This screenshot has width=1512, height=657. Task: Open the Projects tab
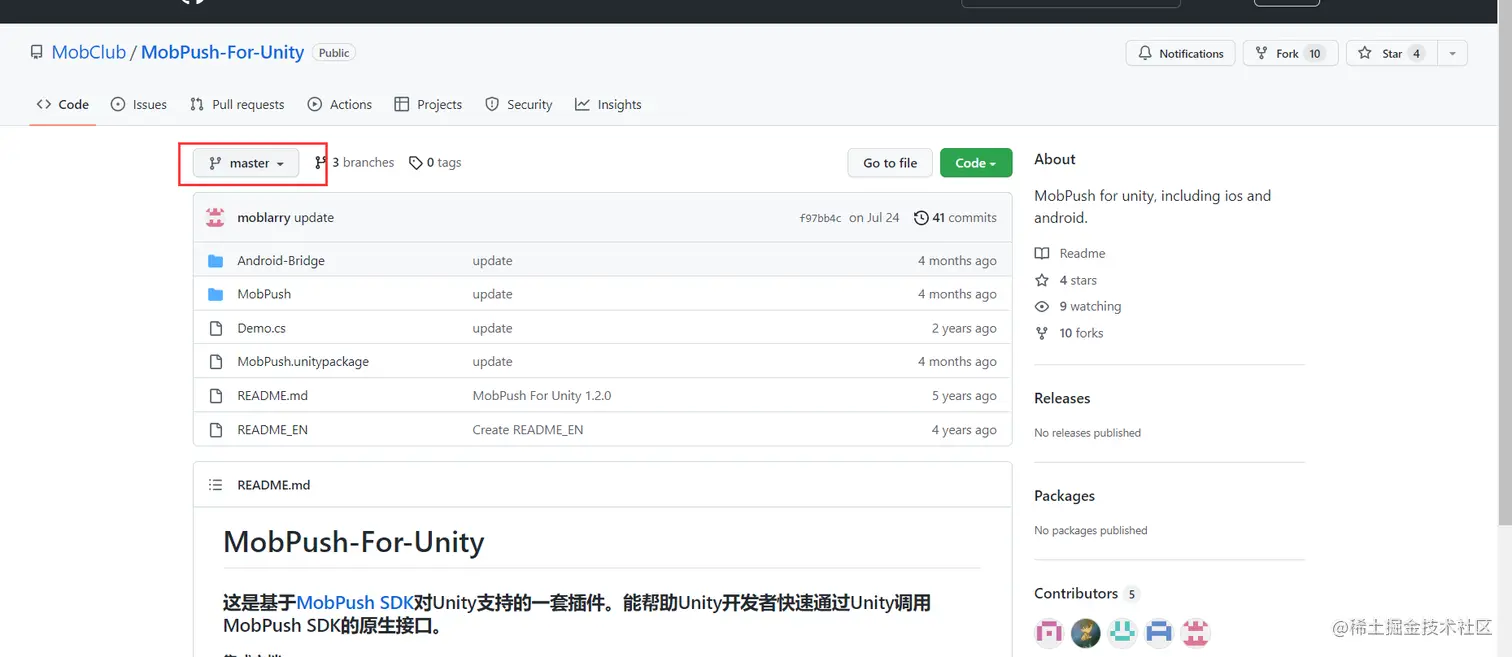428,104
